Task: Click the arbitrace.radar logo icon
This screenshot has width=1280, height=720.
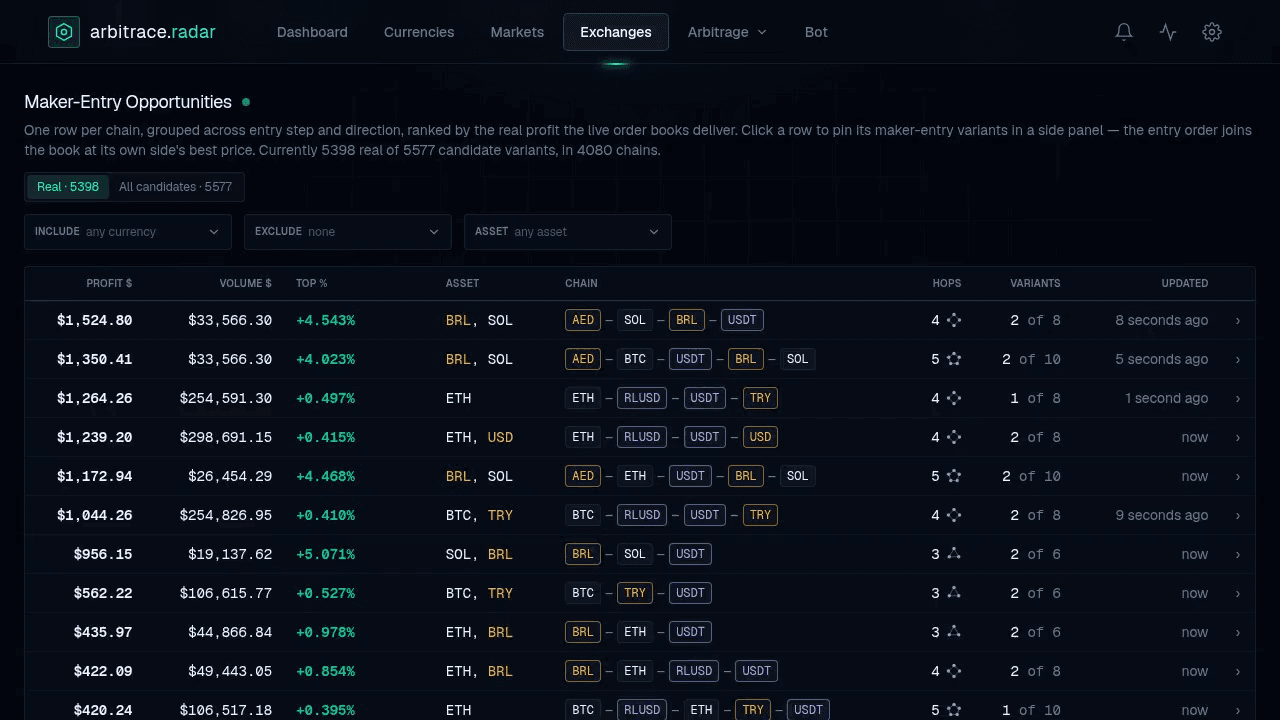Action: [64, 32]
